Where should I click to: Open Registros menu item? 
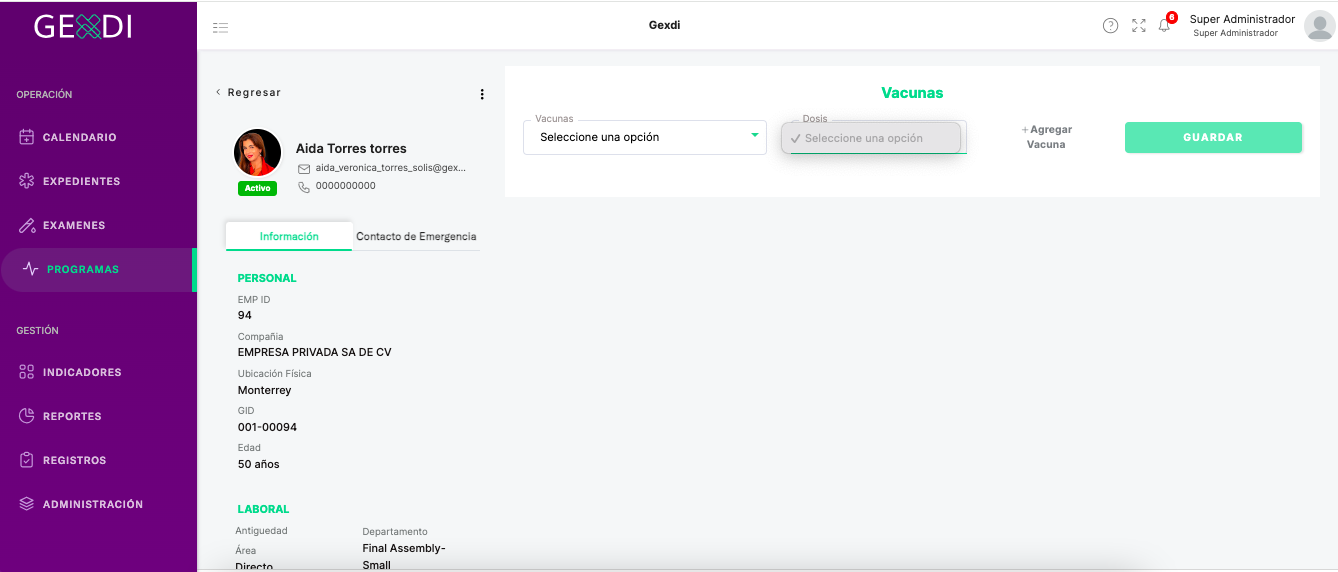tap(98, 460)
